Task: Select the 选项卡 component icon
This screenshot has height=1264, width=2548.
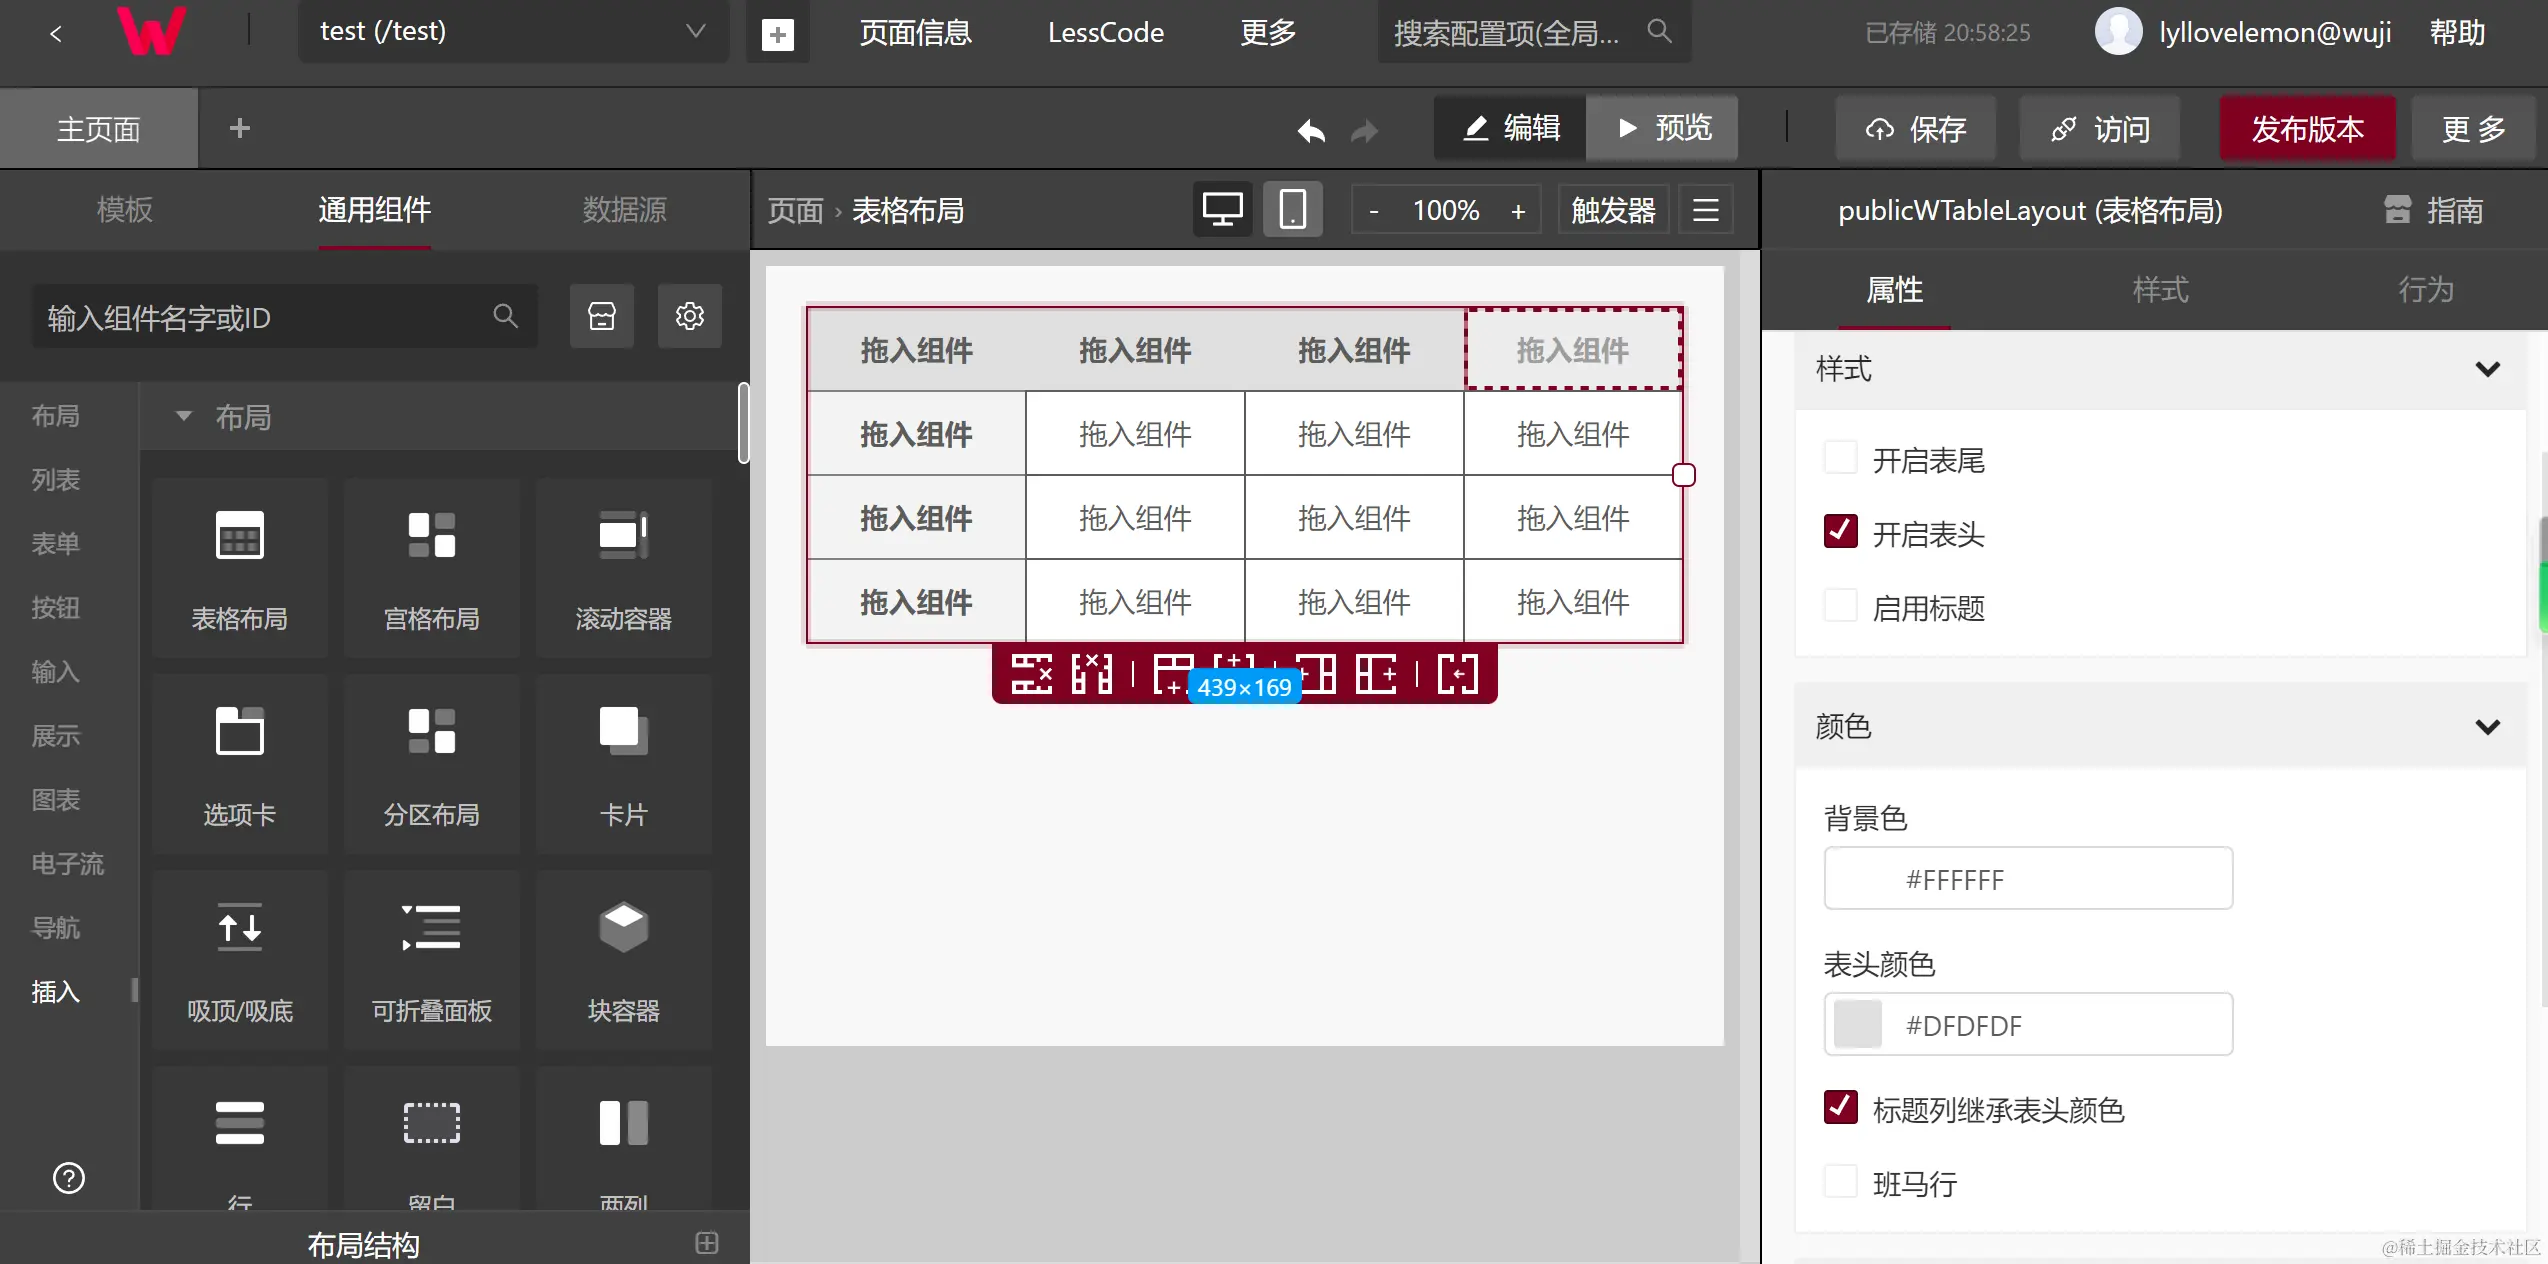Action: point(239,733)
